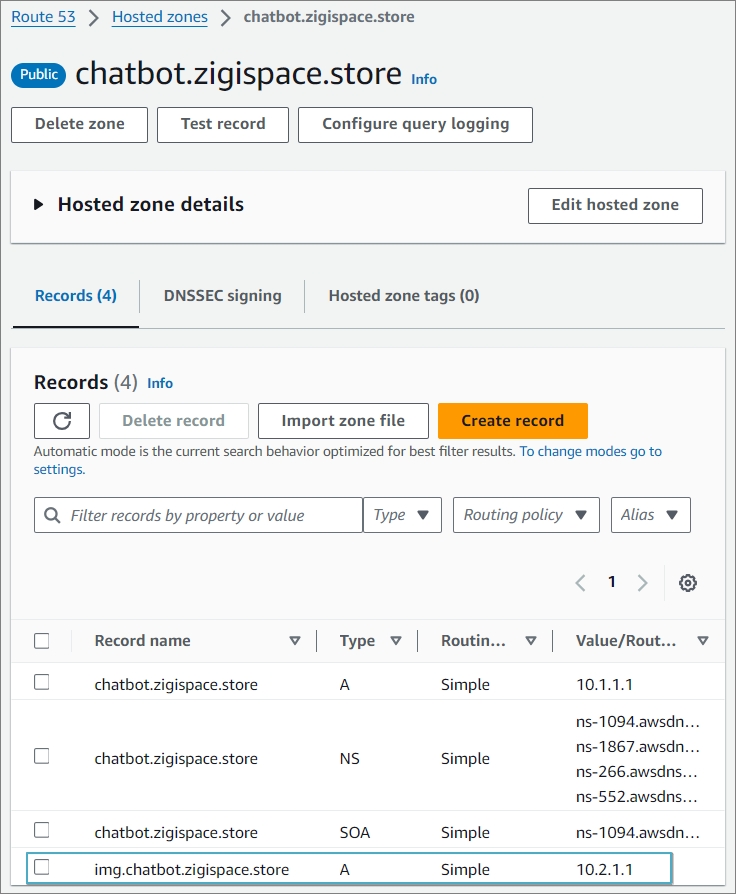Image resolution: width=736 pixels, height=894 pixels.
Task: Click the orange Create record button
Action: click(x=513, y=421)
